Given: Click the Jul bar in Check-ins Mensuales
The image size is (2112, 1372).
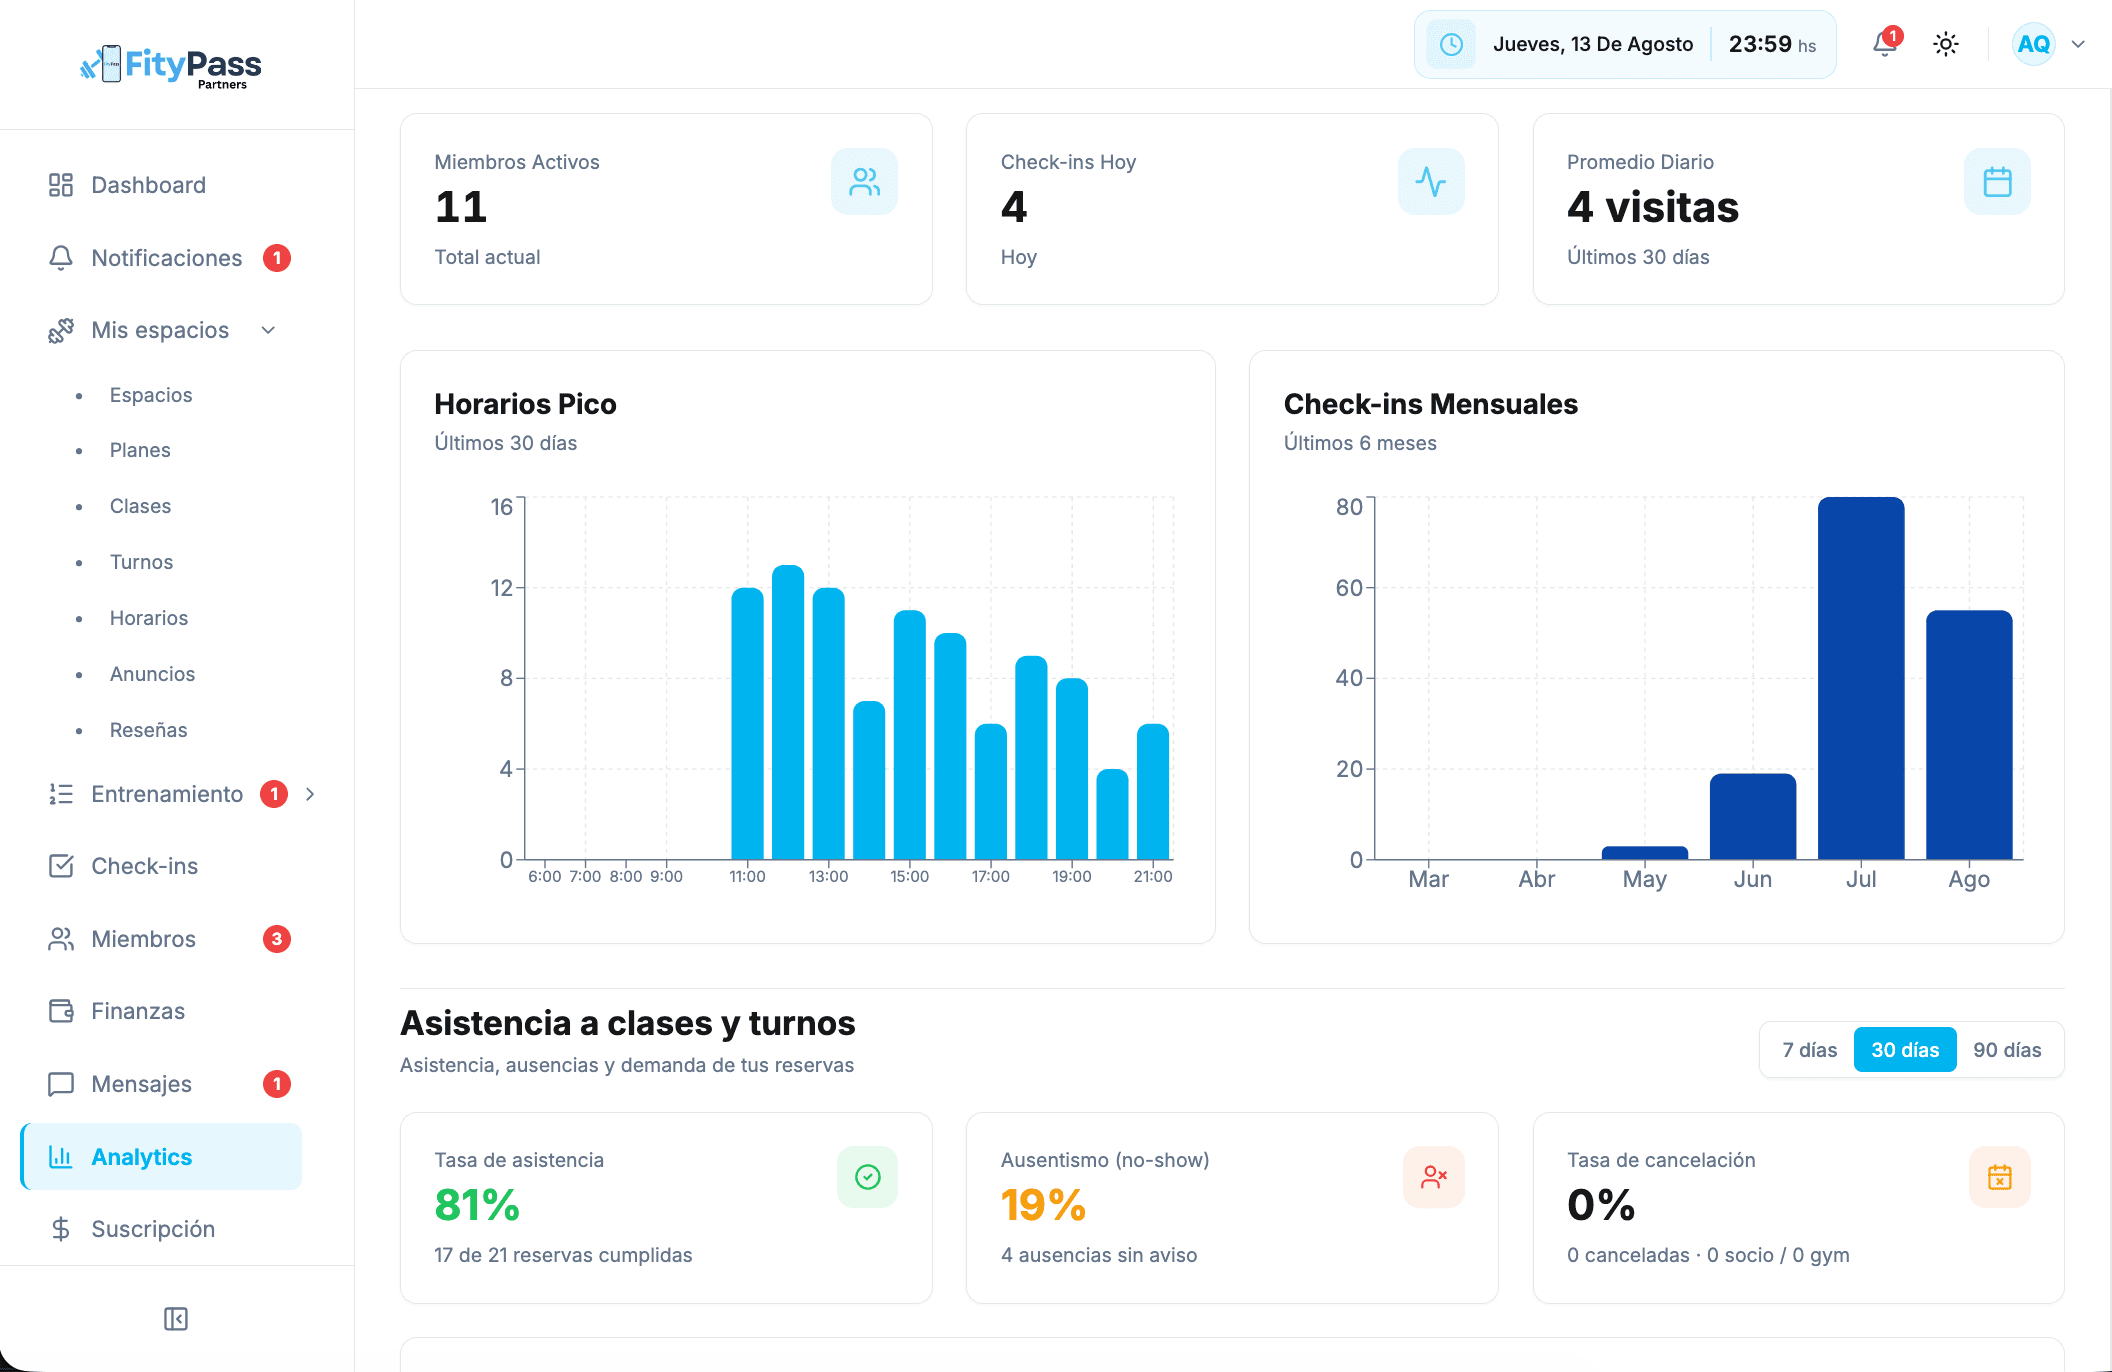Looking at the screenshot, I should pos(1861,678).
